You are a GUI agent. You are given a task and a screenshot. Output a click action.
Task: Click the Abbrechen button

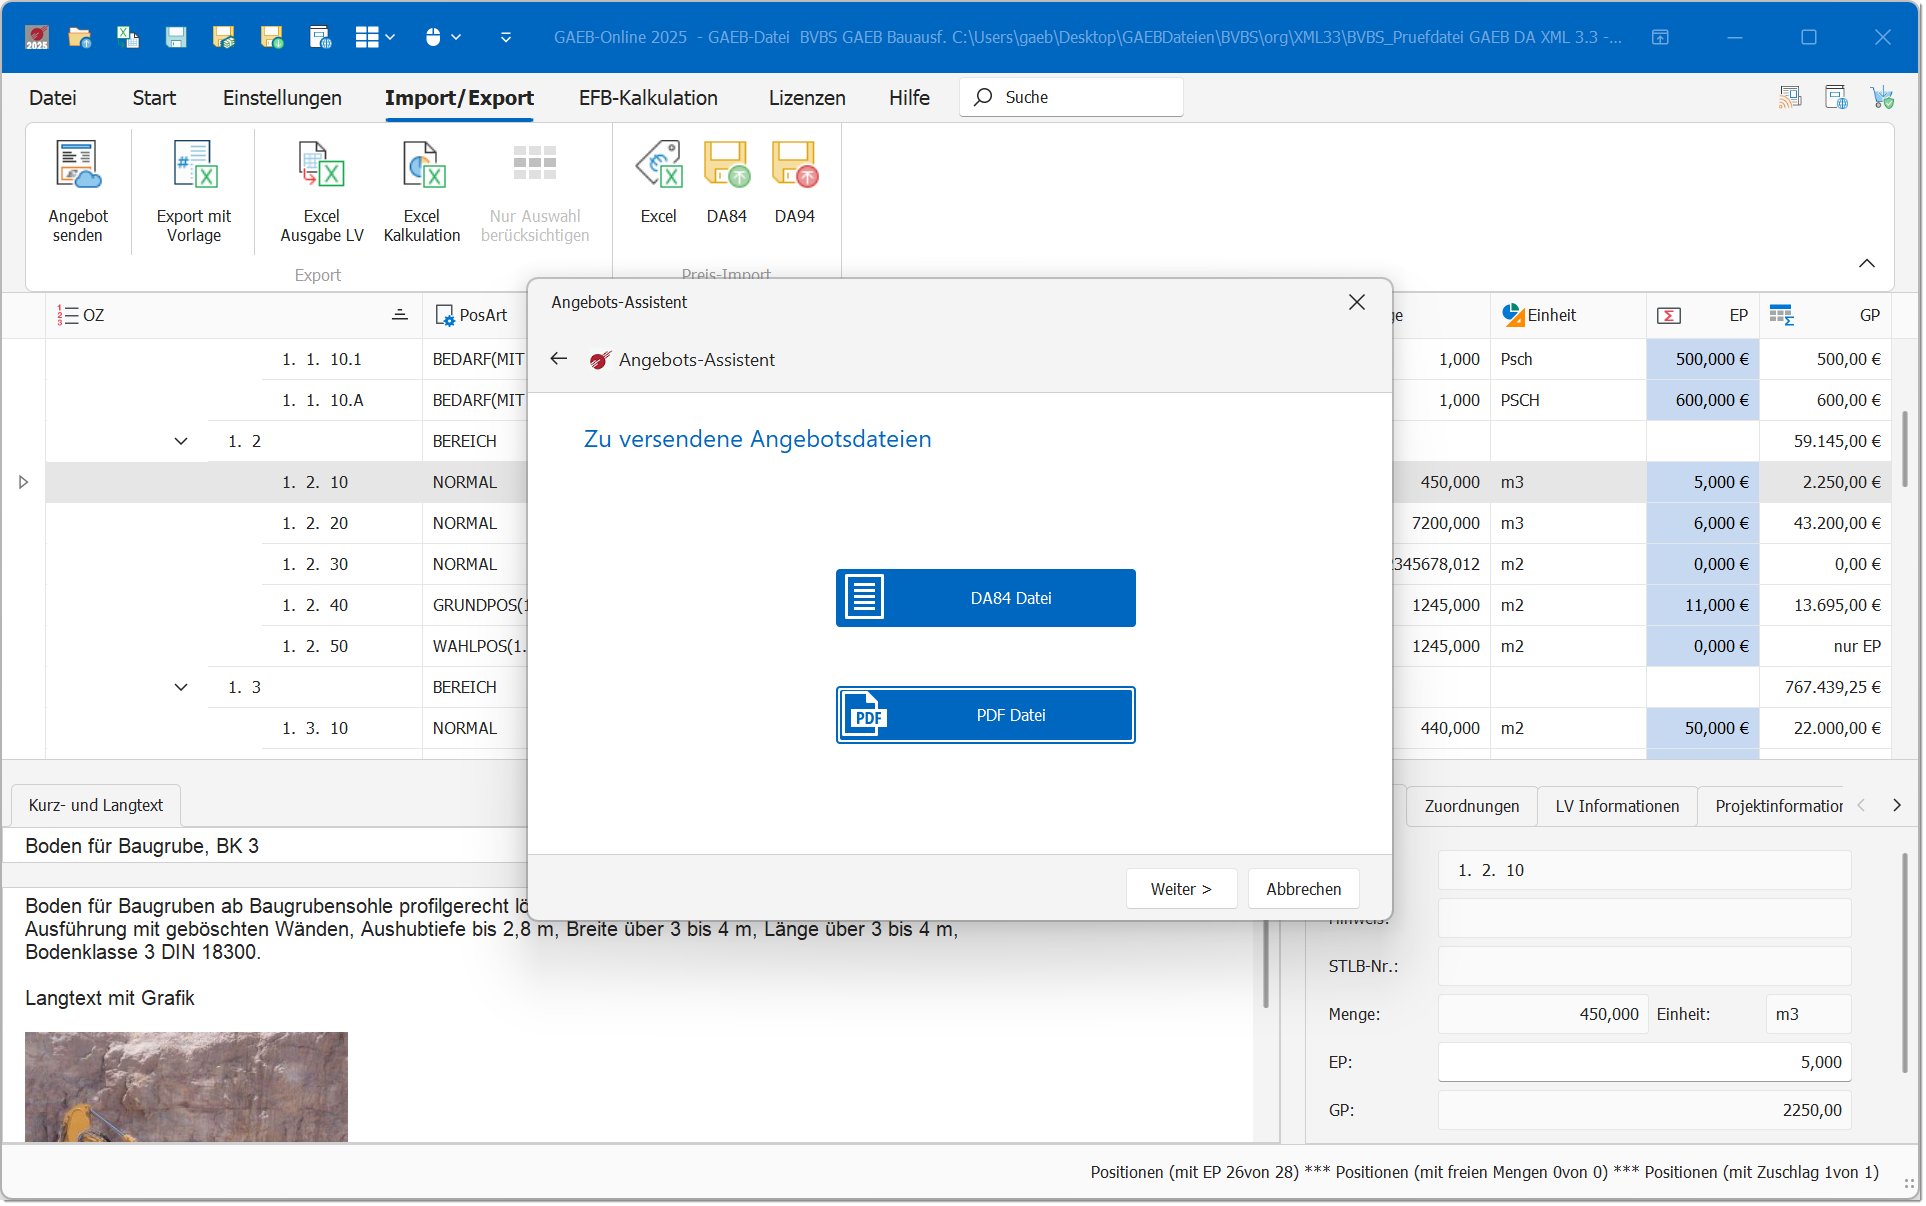tap(1303, 889)
